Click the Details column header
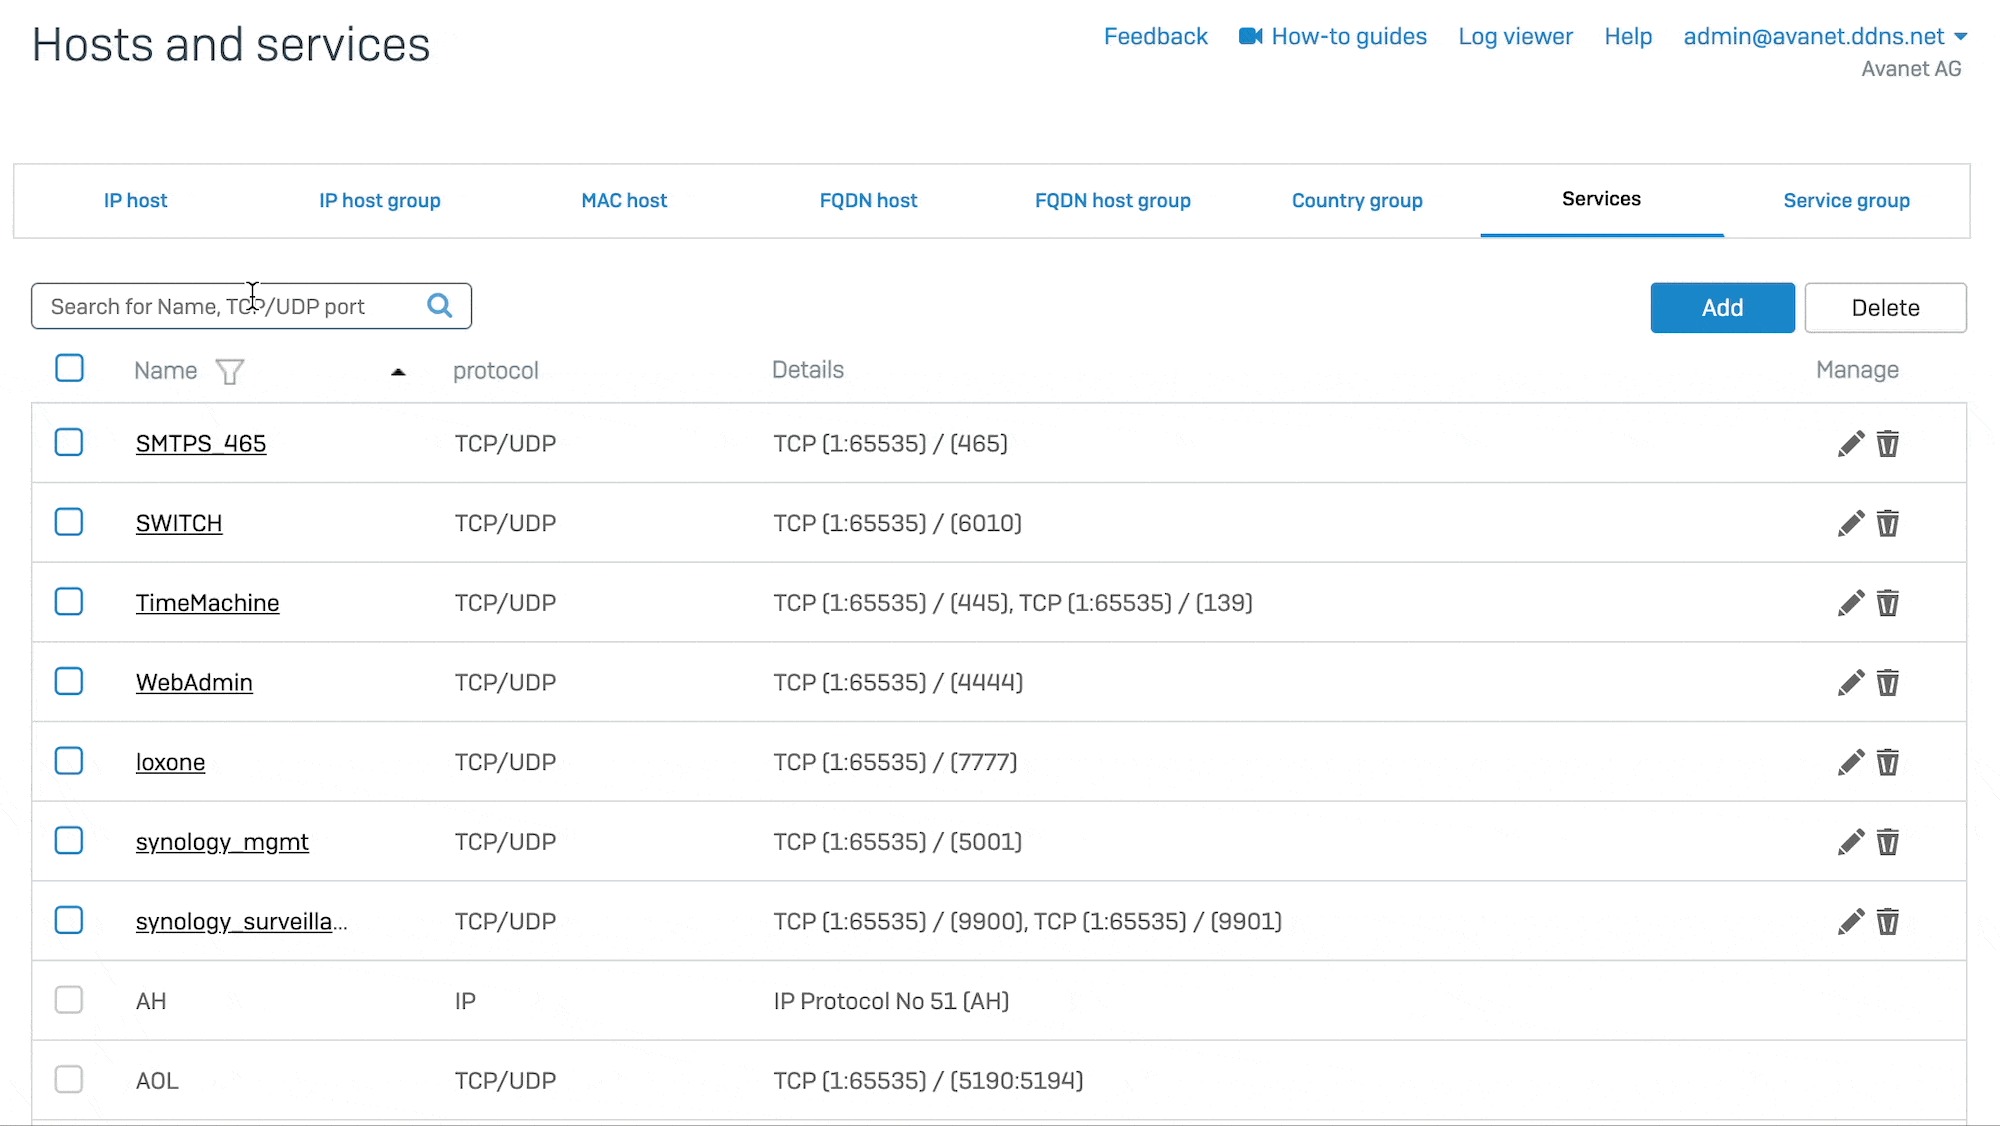 (808, 370)
